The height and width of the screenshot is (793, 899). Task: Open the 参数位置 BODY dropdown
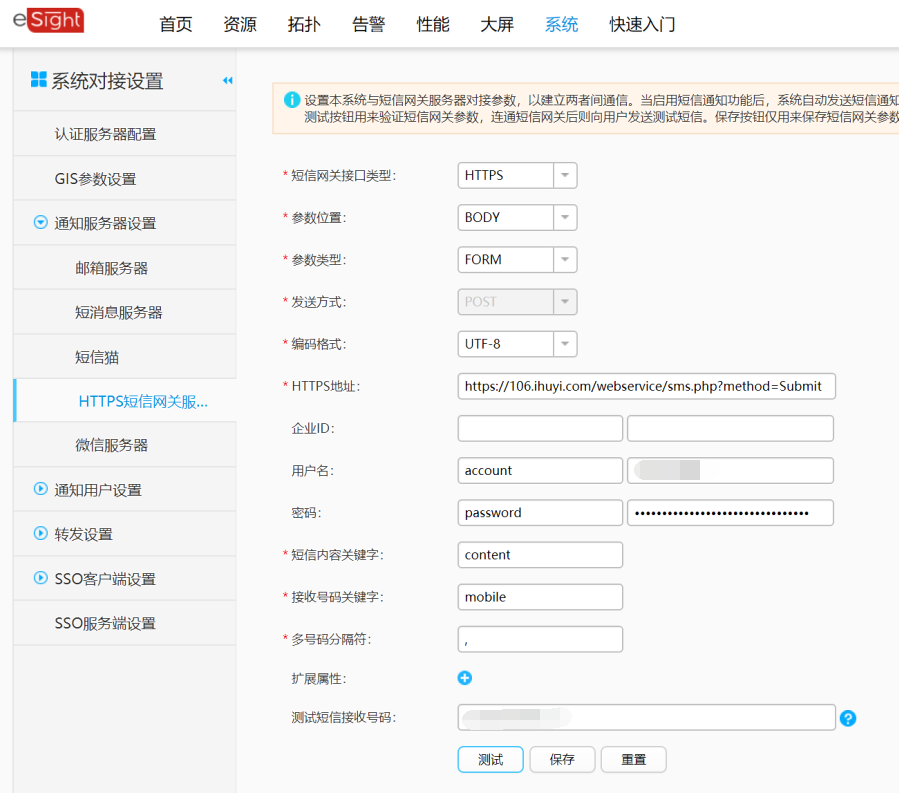tap(565, 218)
